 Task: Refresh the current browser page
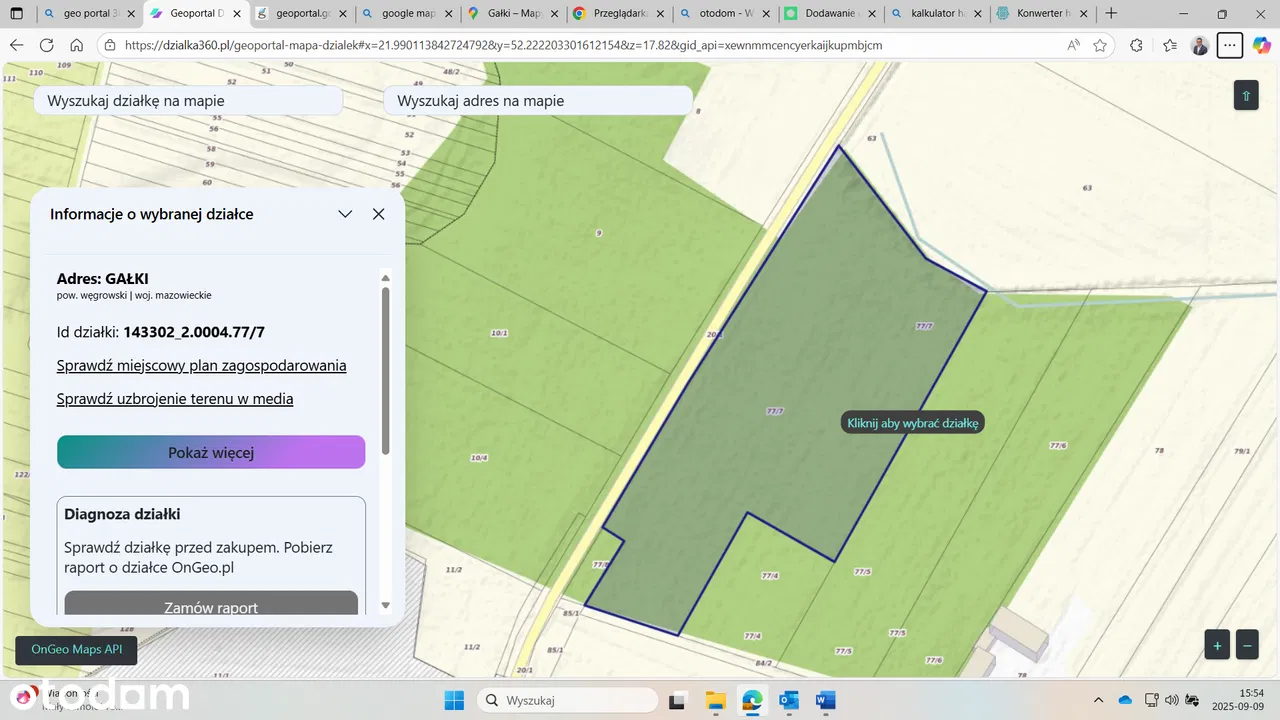[x=46, y=45]
